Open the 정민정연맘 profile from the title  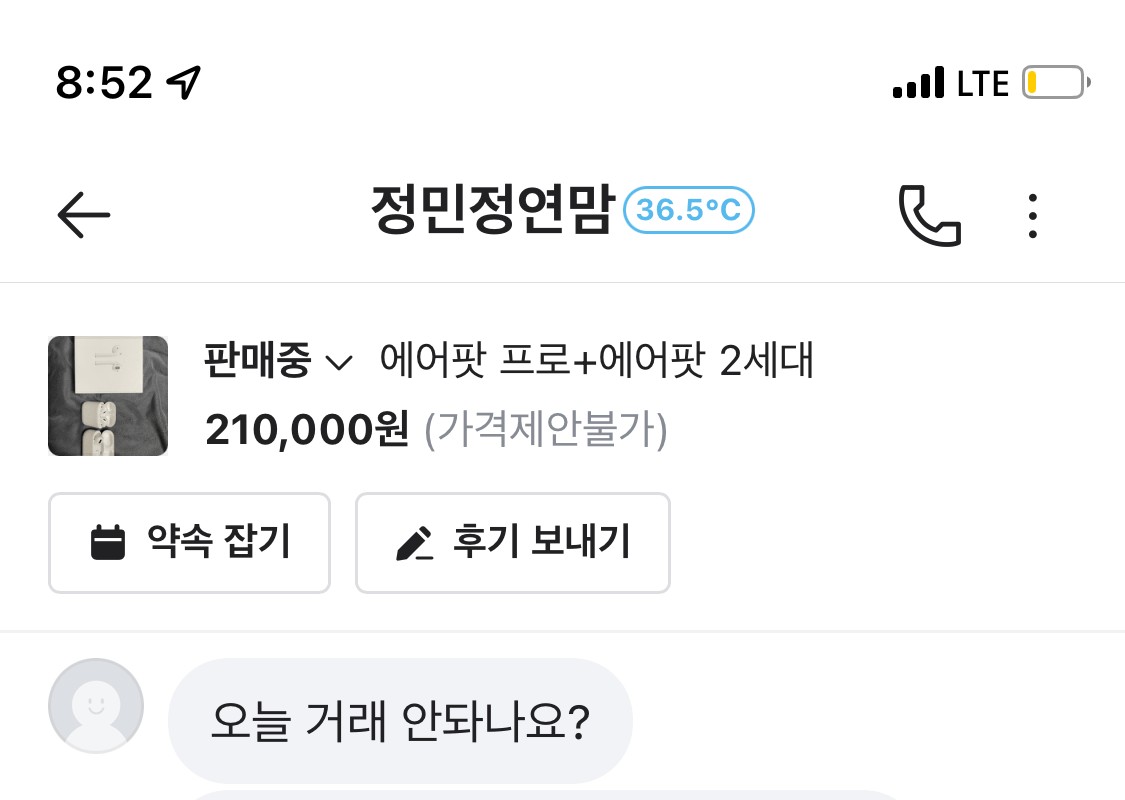(490, 211)
